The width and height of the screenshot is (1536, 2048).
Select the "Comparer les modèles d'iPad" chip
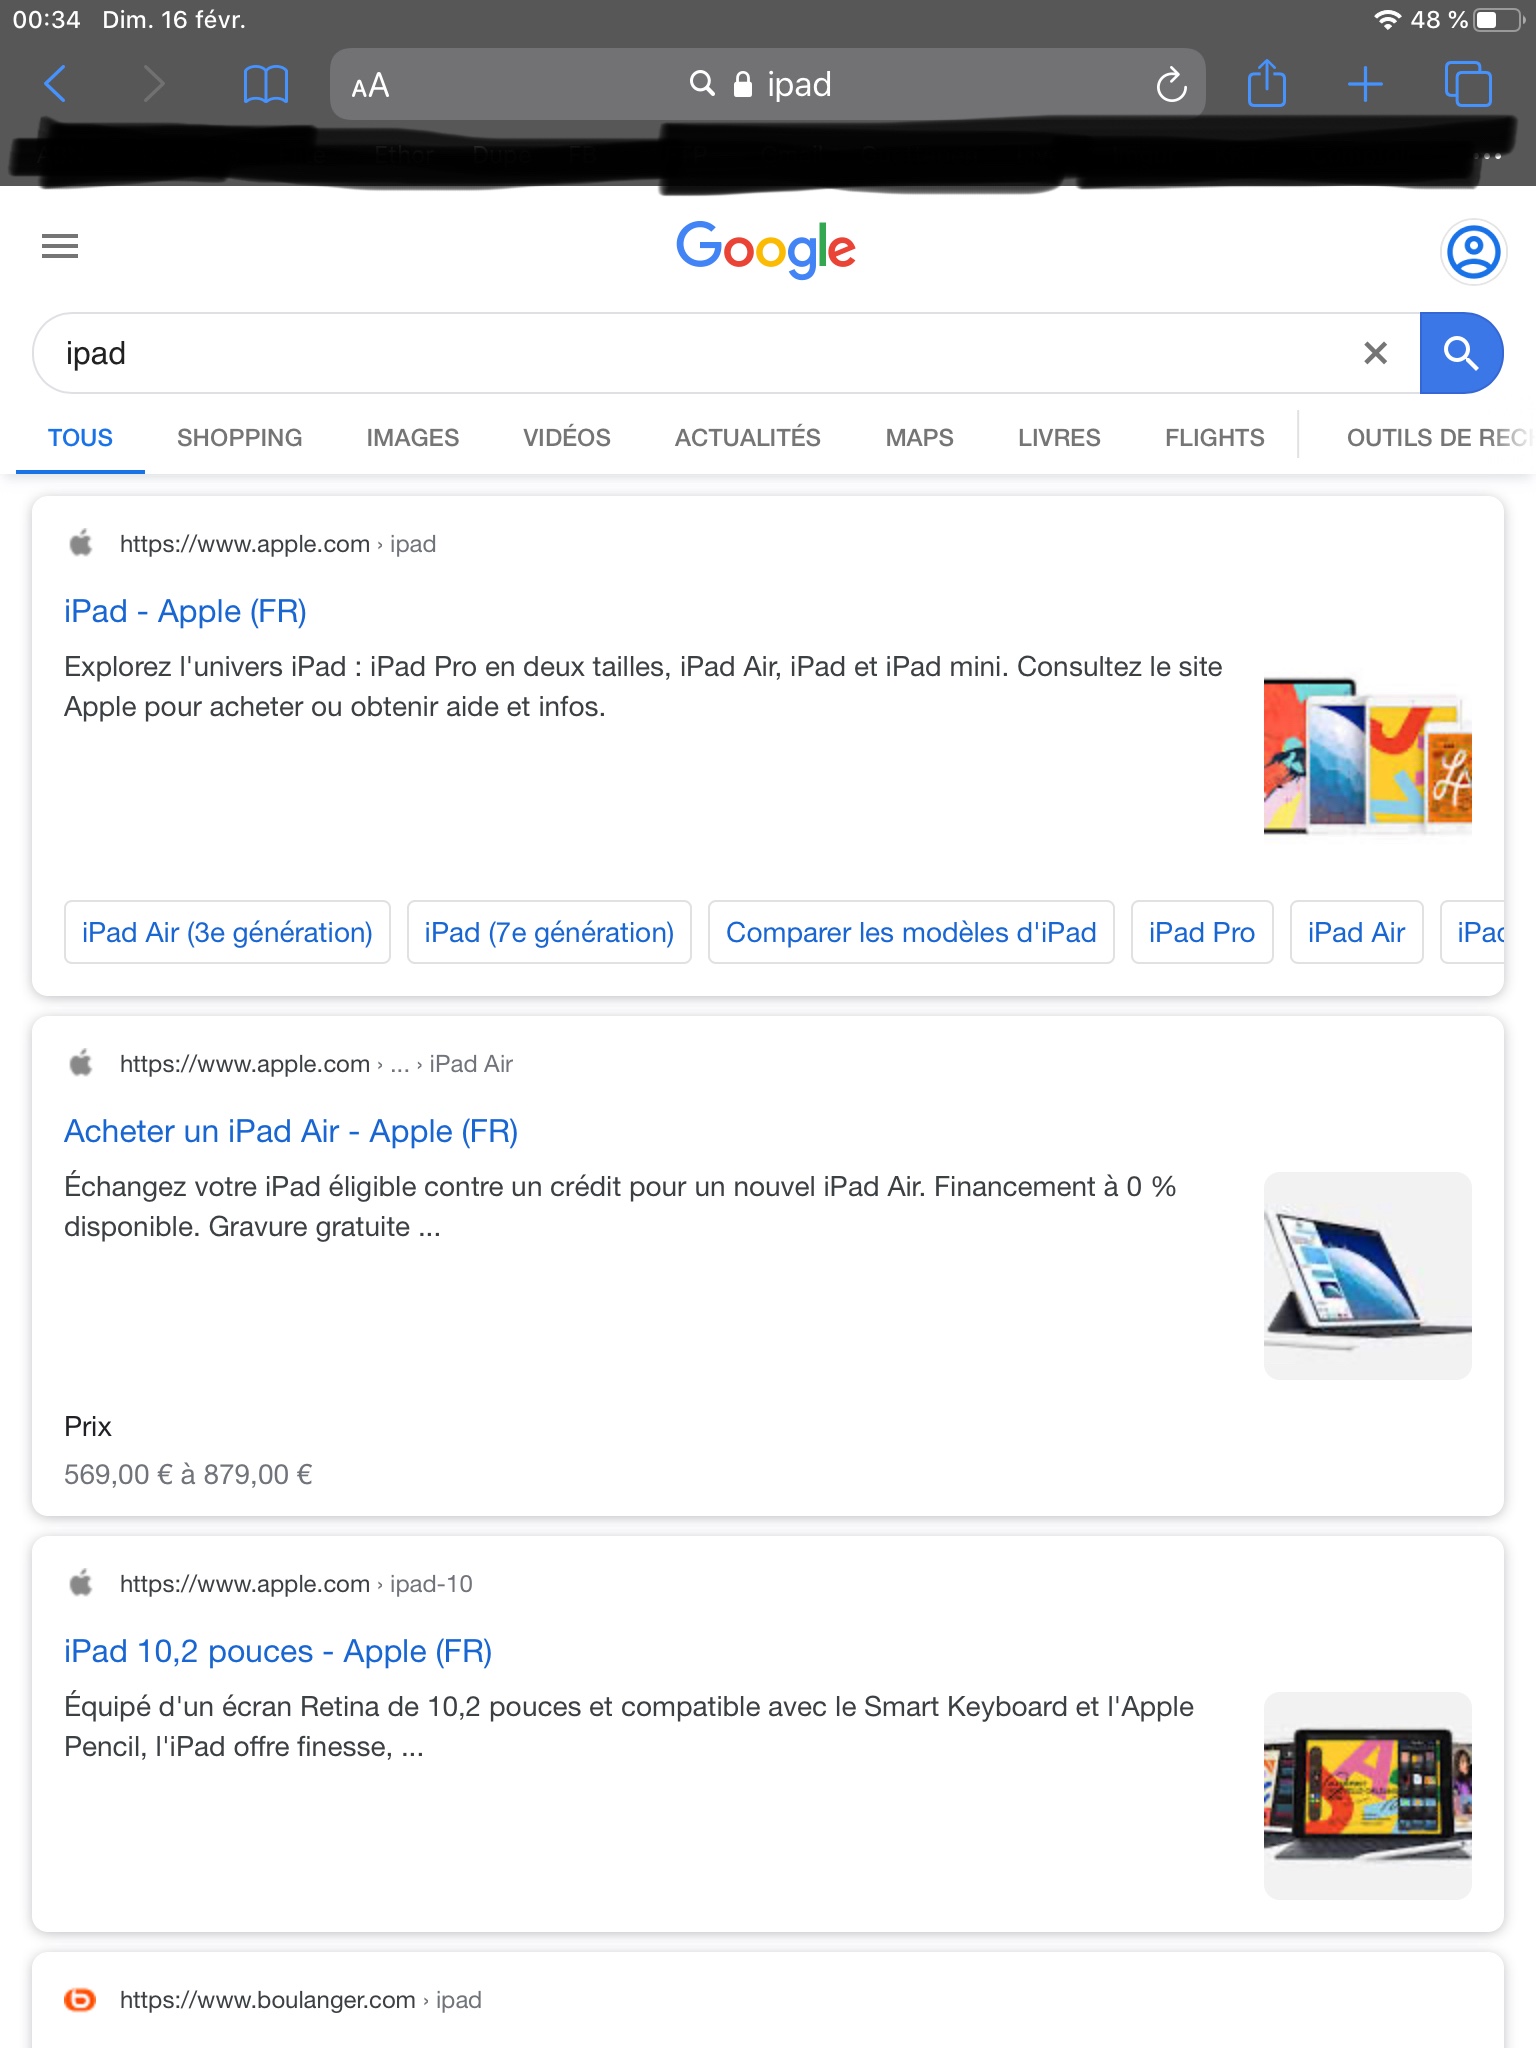[x=910, y=932]
